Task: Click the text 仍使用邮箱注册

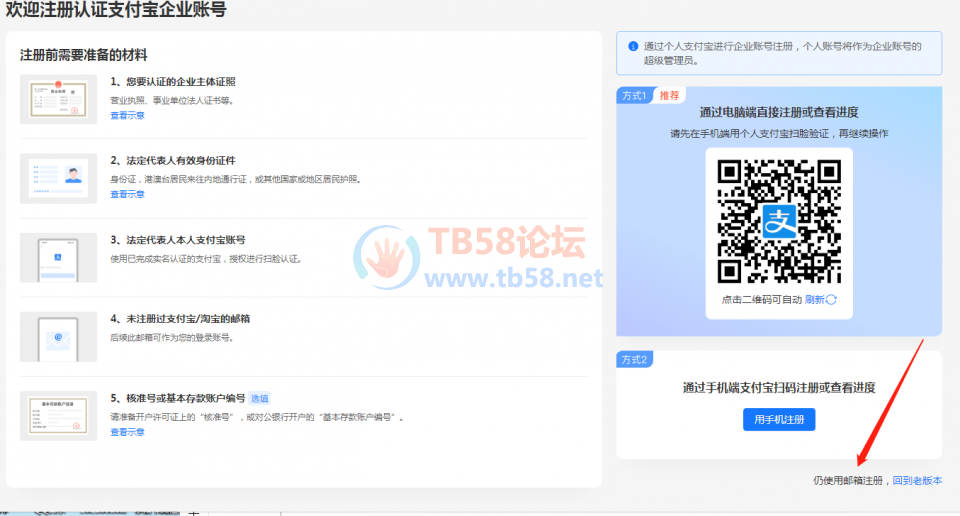Action: [x=848, y=480]
